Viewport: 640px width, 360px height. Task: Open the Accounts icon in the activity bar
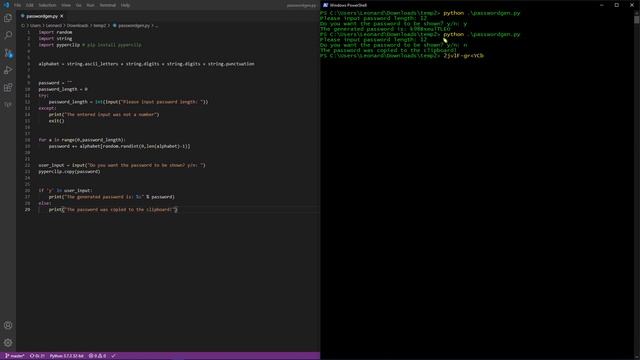point(8,325)
